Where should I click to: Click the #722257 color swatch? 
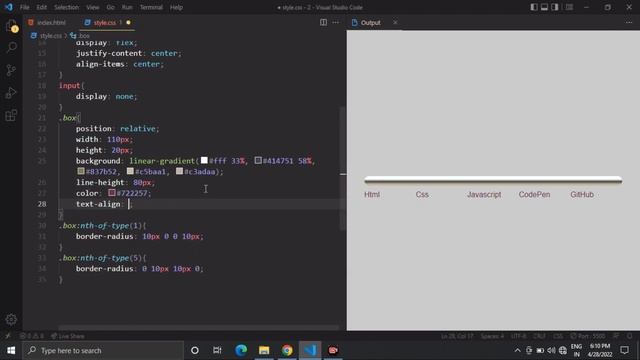(x=112, y=193)
